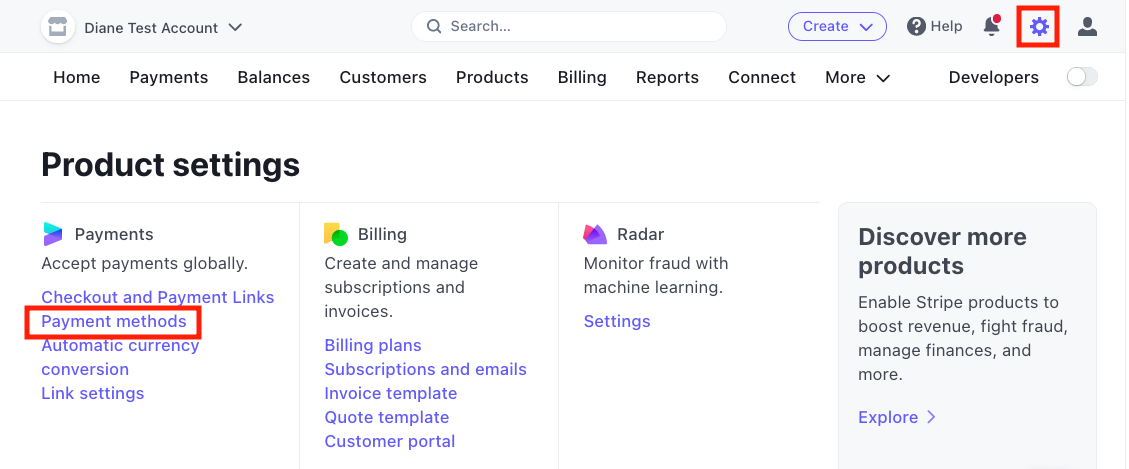Viewport: 1129px width, 469px height.
Task: Click the notifications bell icon
Action: [x=991, y=27]
